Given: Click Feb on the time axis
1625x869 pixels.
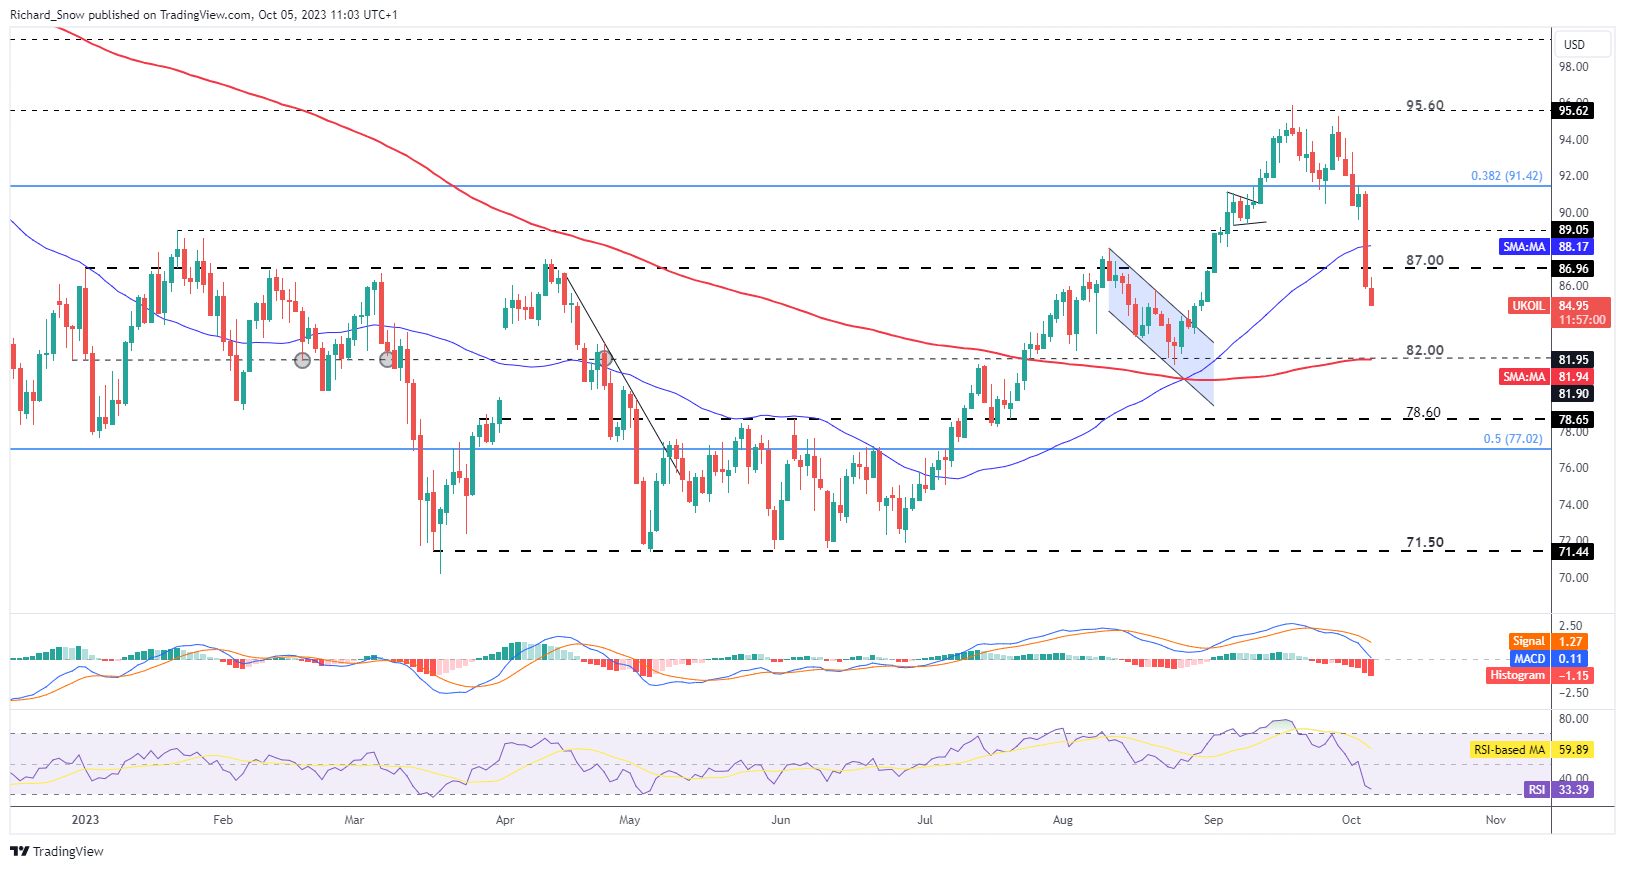Looking at the screenshot, I should [223, 820].
